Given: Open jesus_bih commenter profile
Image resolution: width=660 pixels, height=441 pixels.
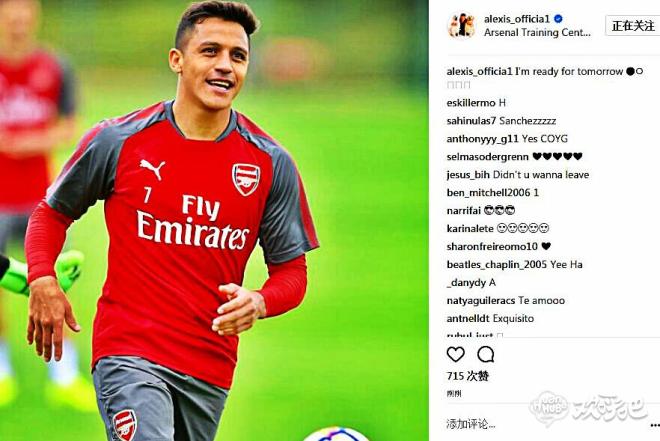Looking at the screenshot, I should point(468,175).
